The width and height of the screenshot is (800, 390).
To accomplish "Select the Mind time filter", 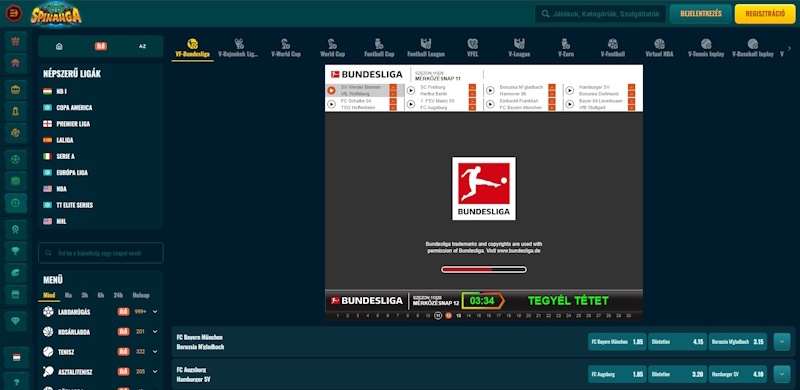I will [49, 295].
